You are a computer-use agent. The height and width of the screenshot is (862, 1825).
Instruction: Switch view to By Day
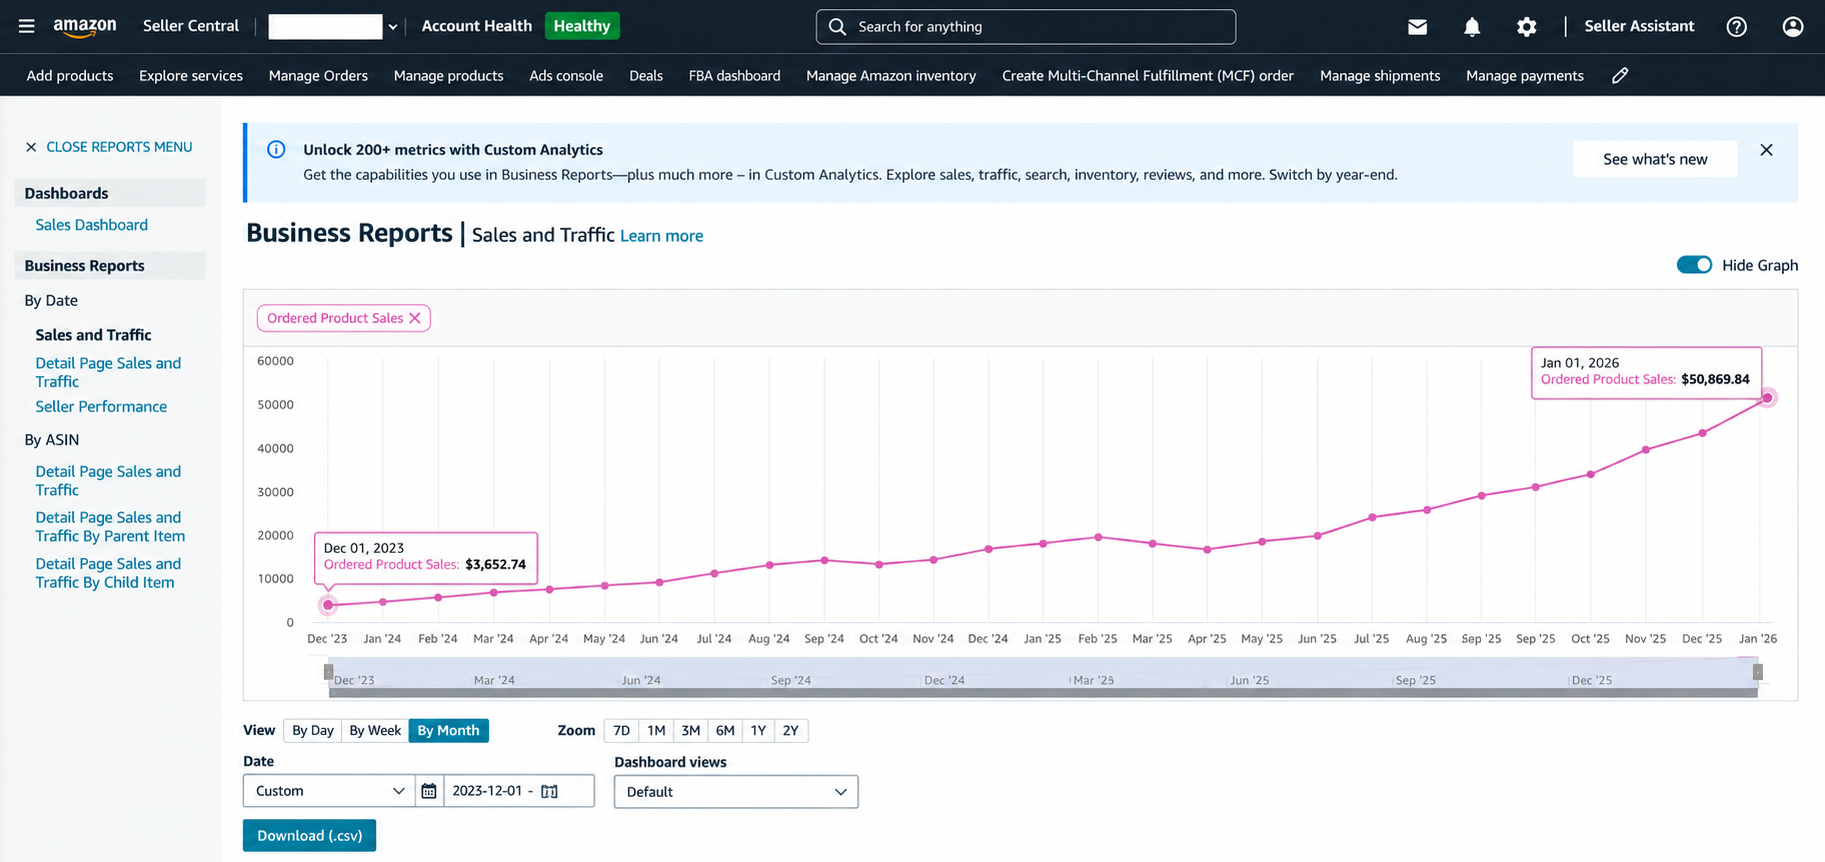pos(313,731)
